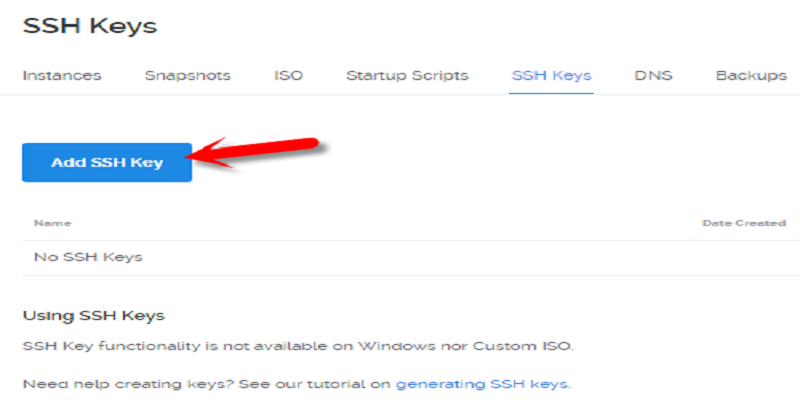
Task: Click the large SSH Keys page heading
Action: pos(90,26)
